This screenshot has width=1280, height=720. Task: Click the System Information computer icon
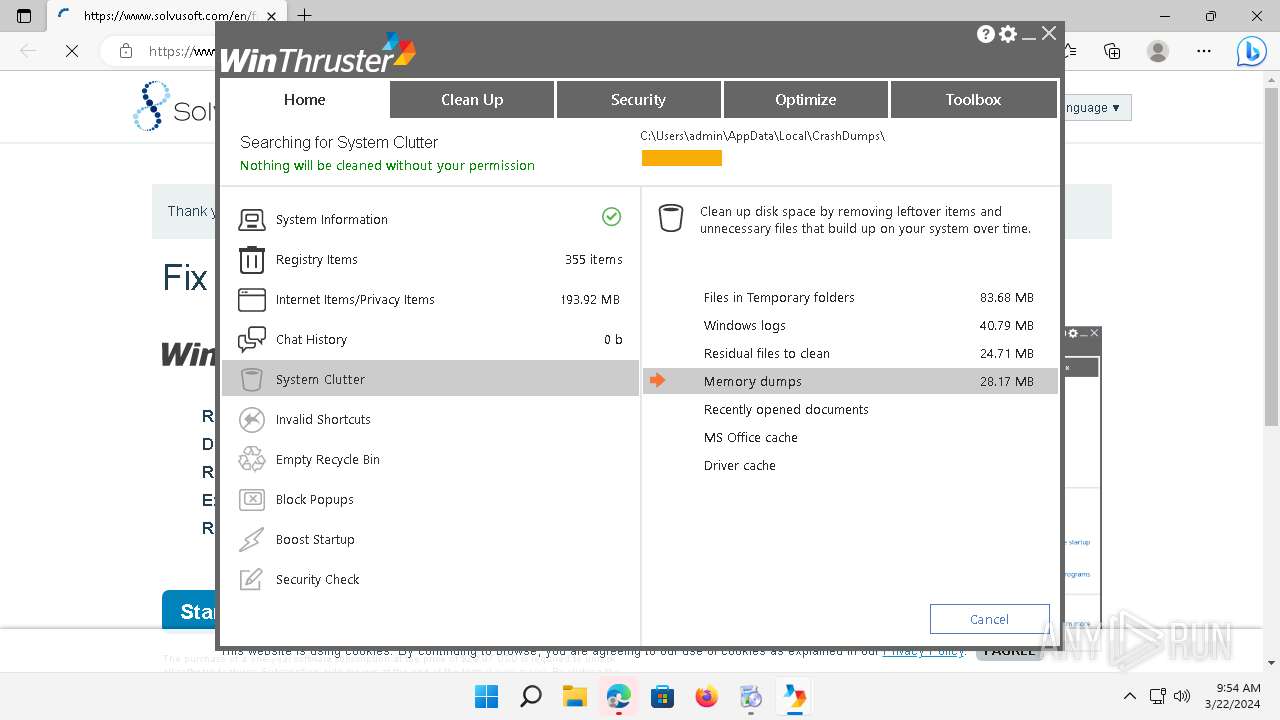[252, 220]
